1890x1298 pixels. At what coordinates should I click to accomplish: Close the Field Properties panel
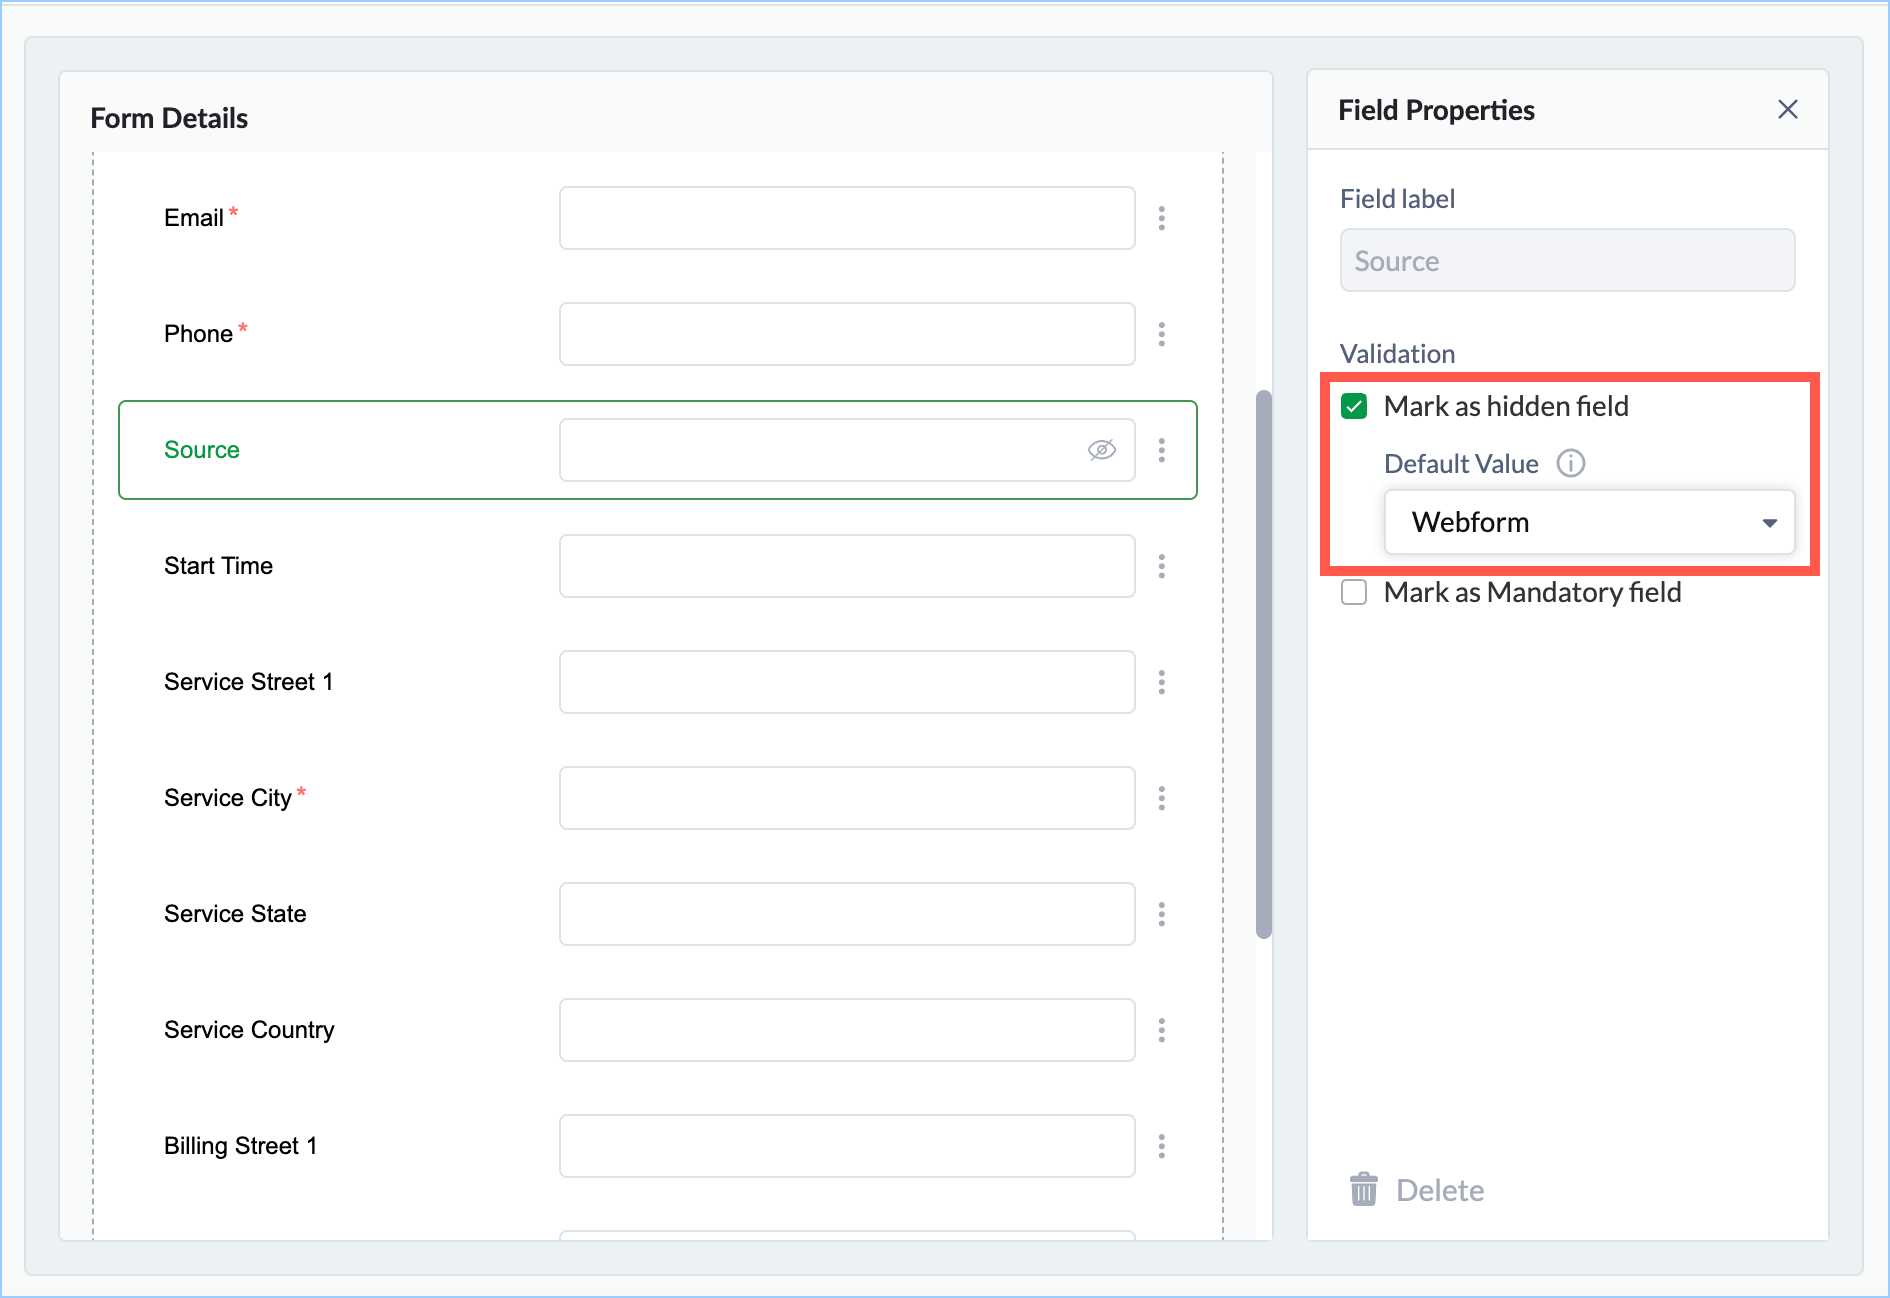pyautogui.click(x=1787, y=110)
